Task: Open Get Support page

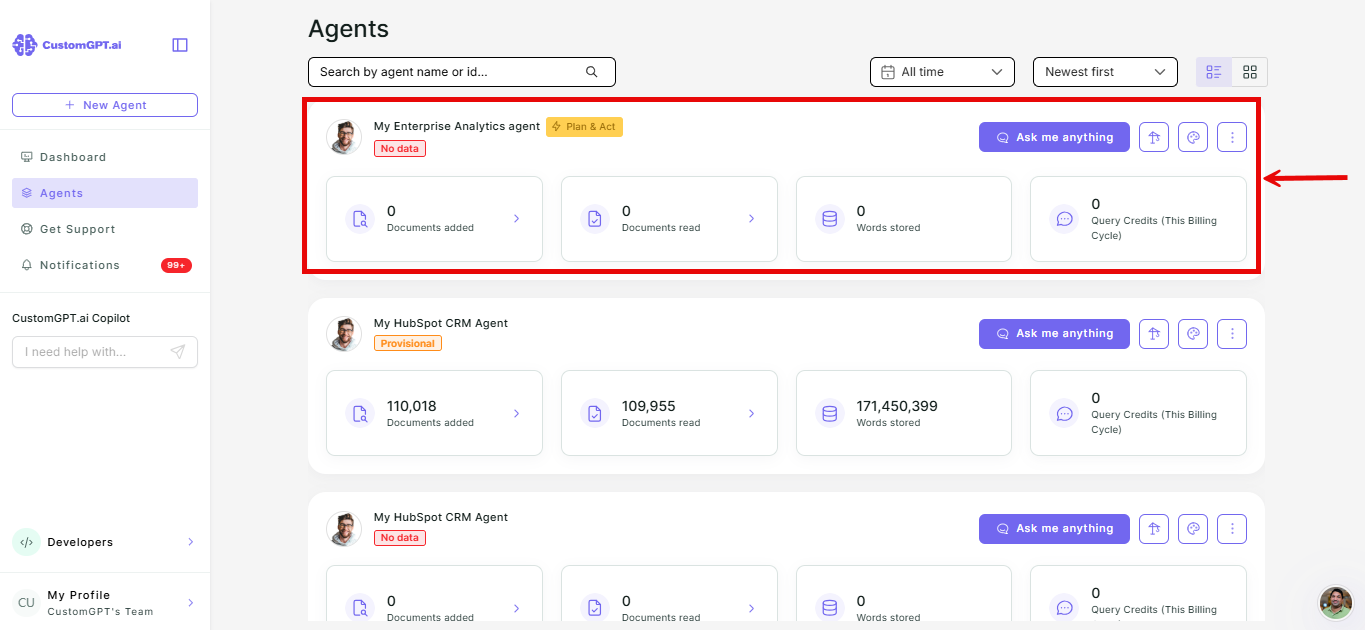Action: pos(105,229)
